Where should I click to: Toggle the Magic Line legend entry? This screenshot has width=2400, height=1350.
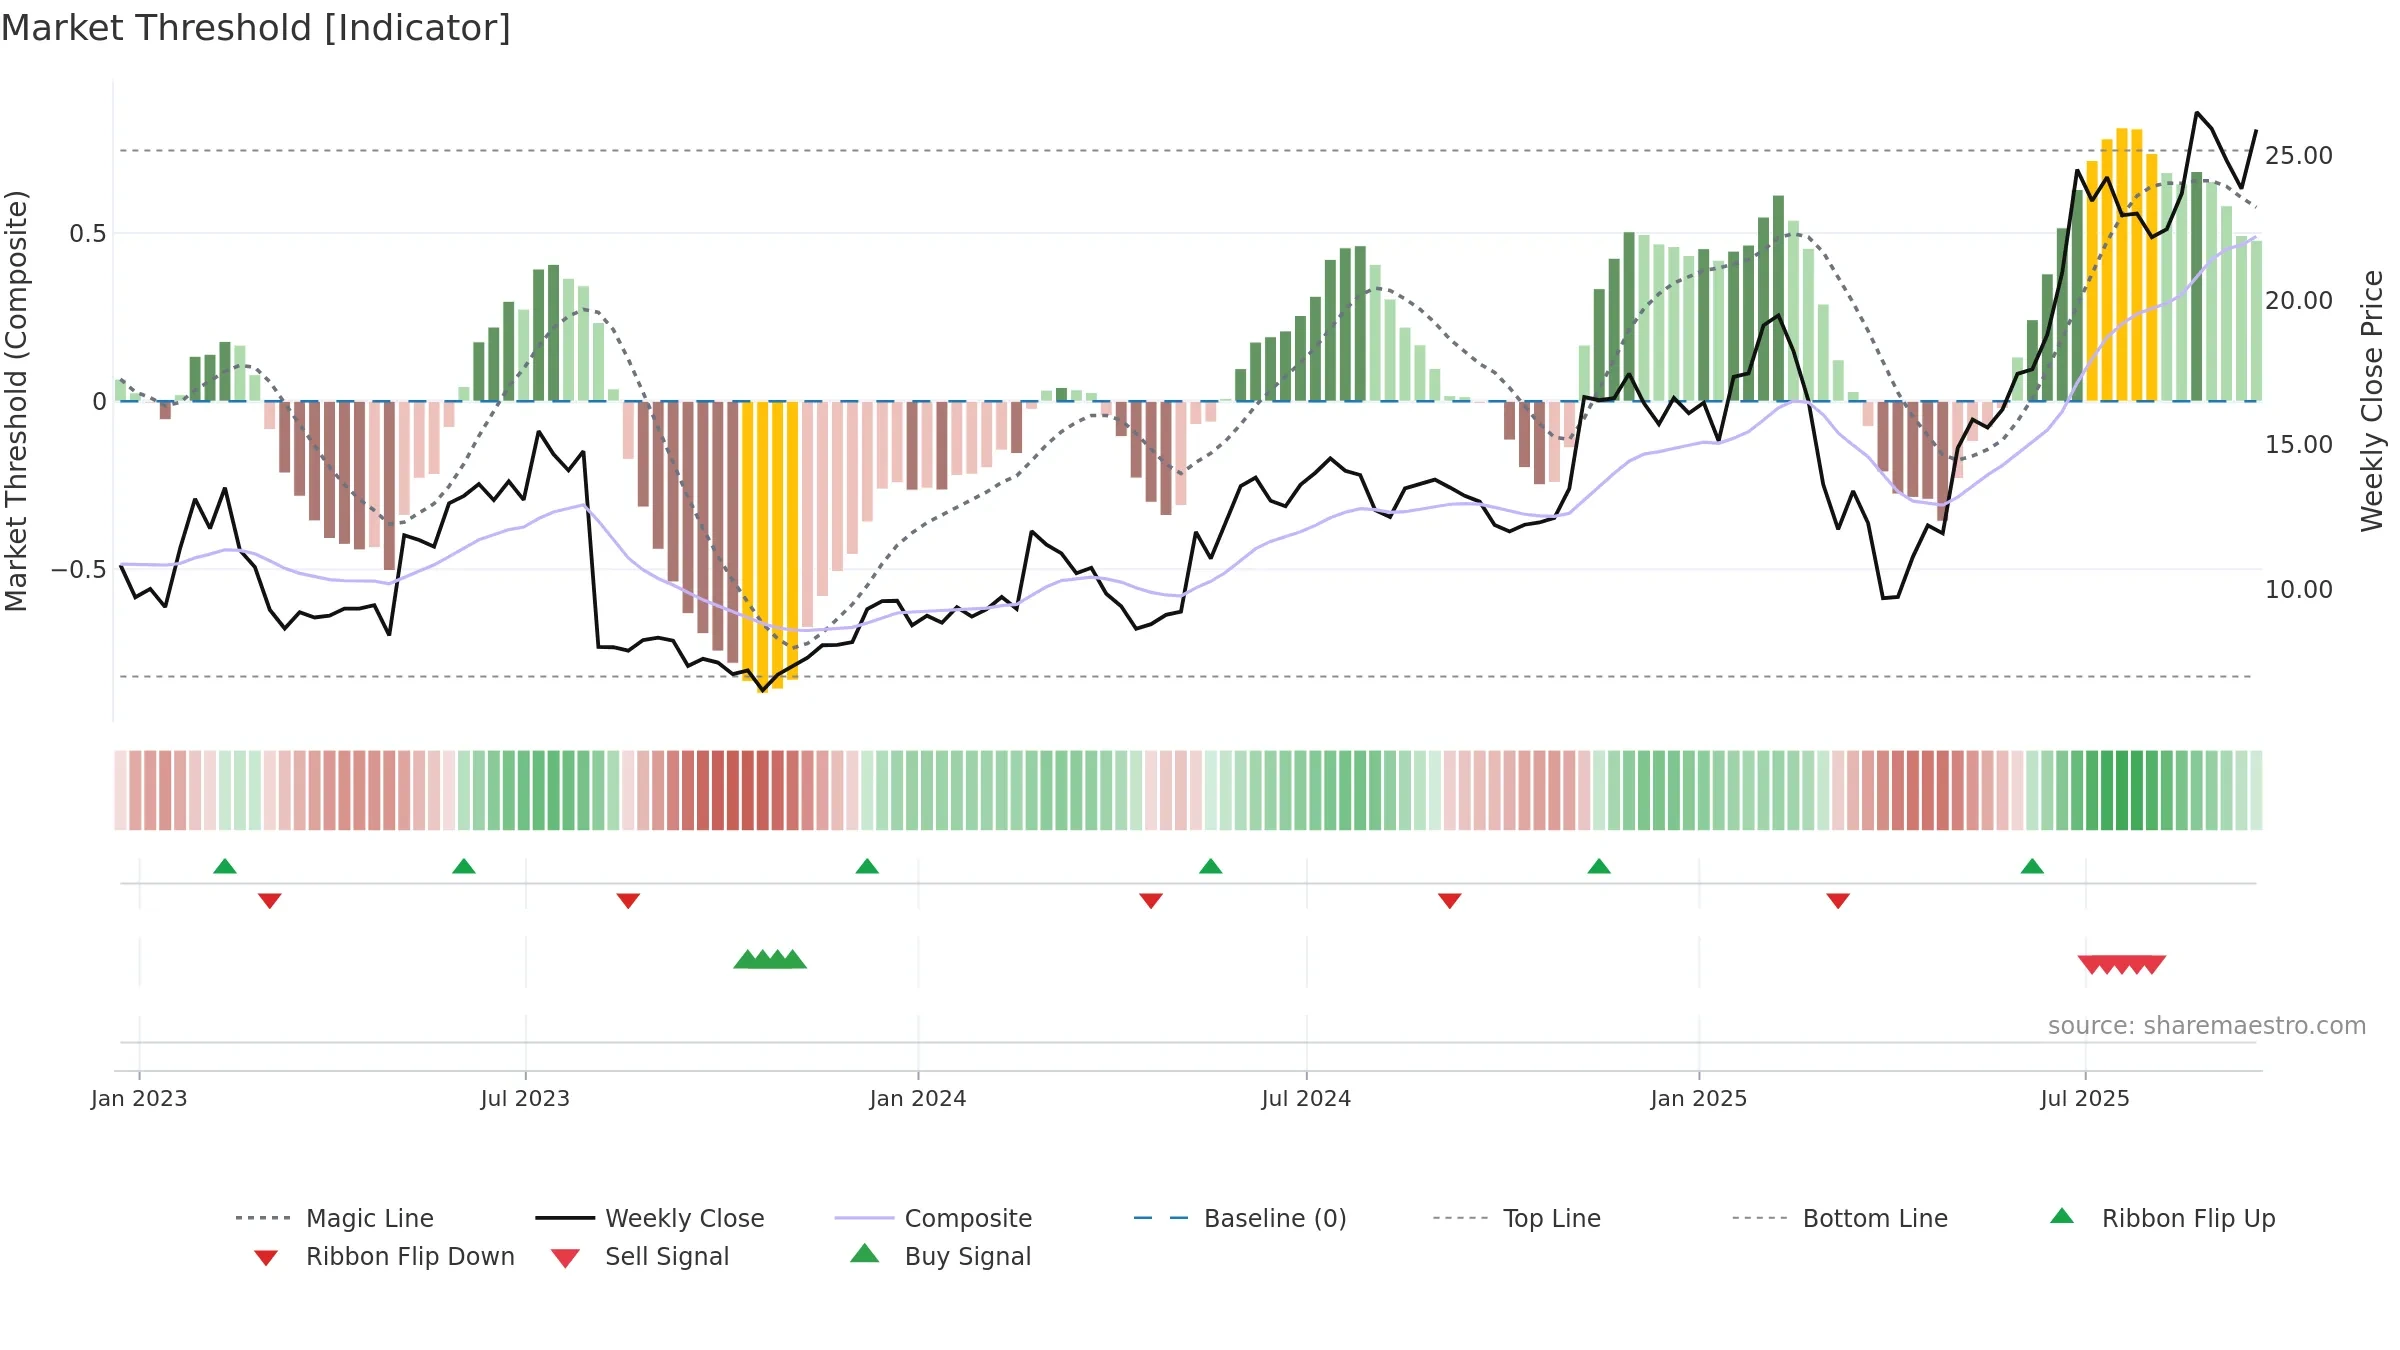click(335, 1218)
